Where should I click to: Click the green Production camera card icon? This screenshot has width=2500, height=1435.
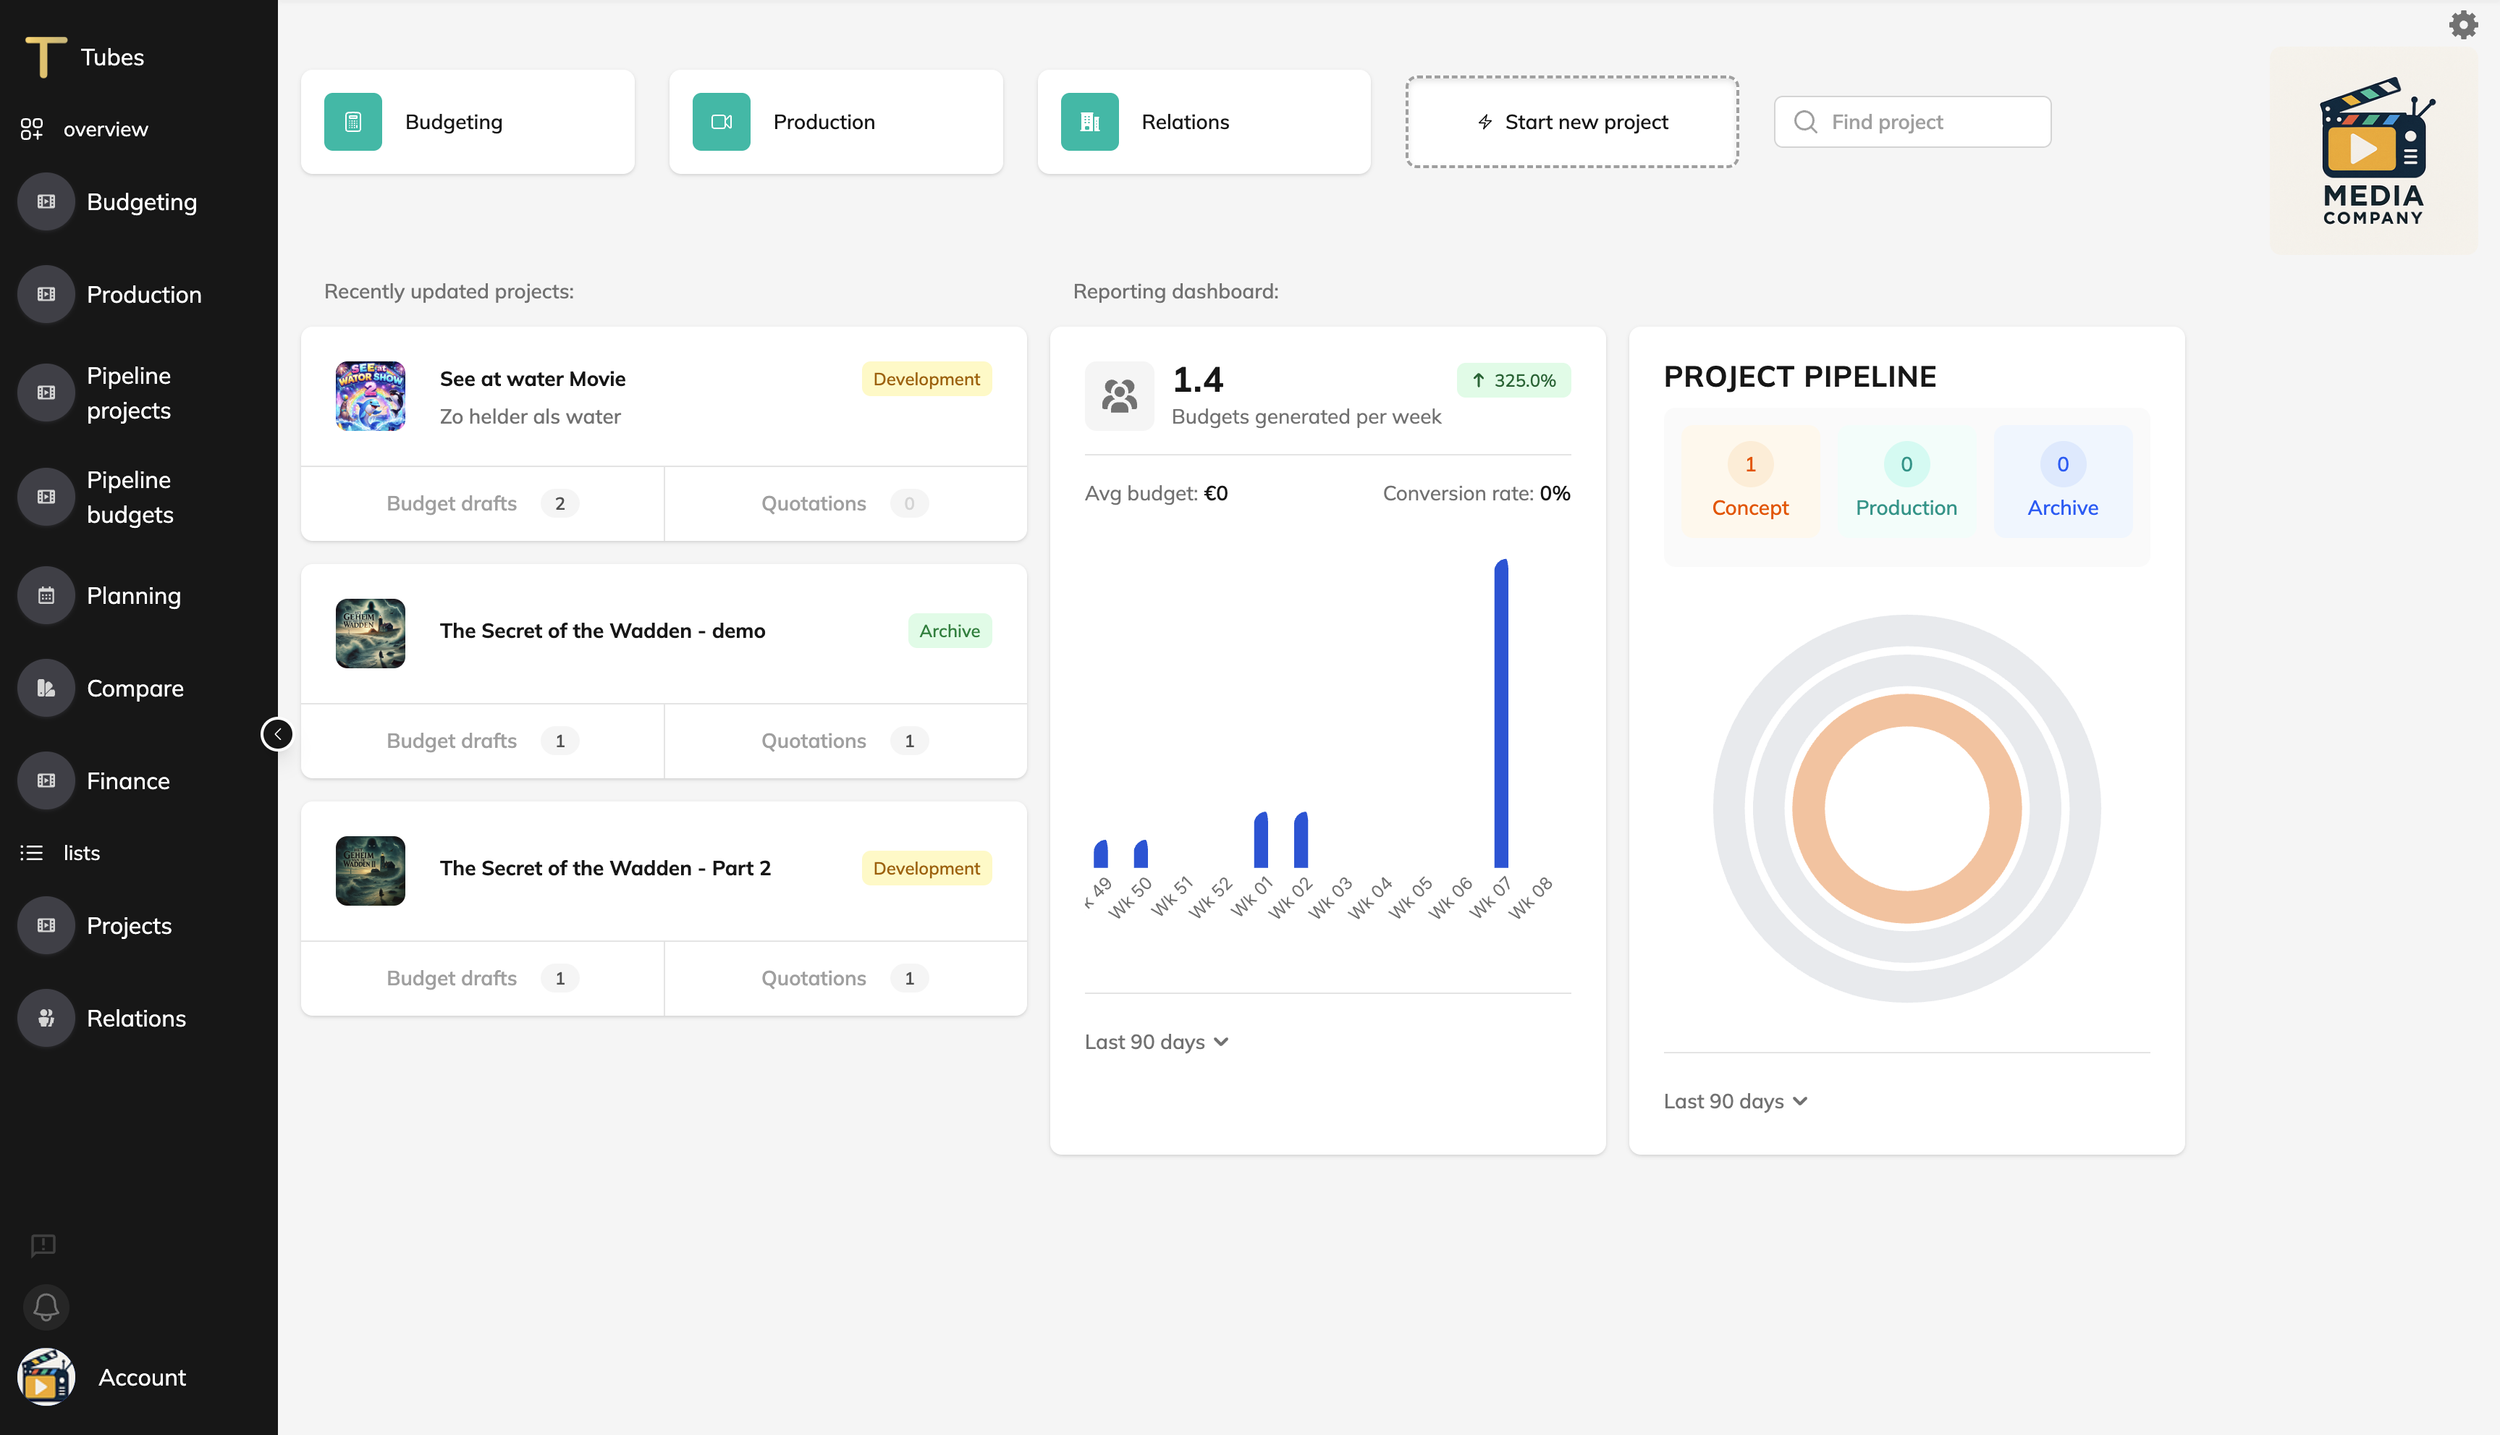click(721, 122)
